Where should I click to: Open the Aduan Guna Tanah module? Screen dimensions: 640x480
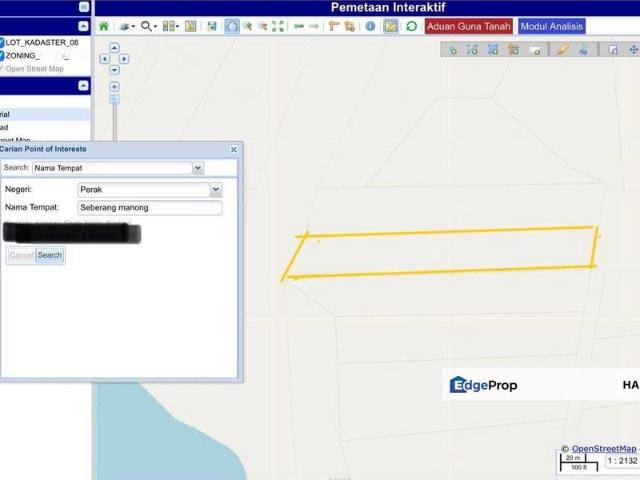469,26
